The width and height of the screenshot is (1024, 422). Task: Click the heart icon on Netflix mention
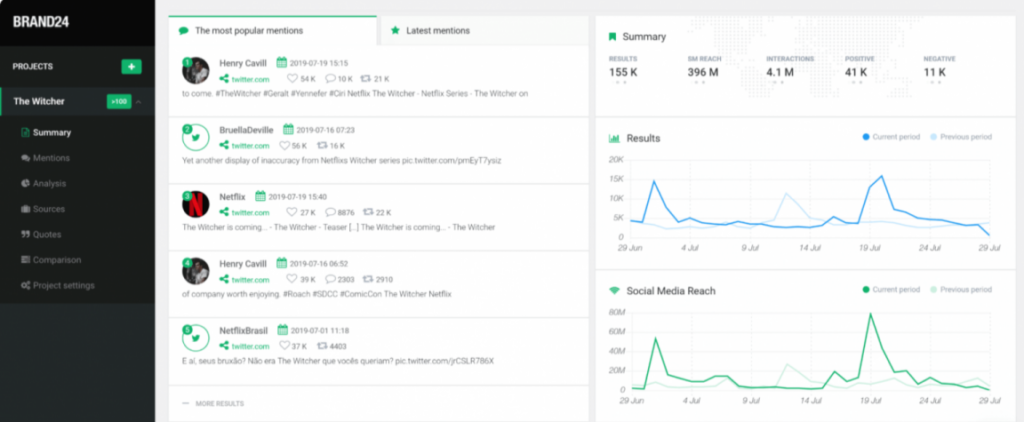pyautogui.click(x=292, y=212)
